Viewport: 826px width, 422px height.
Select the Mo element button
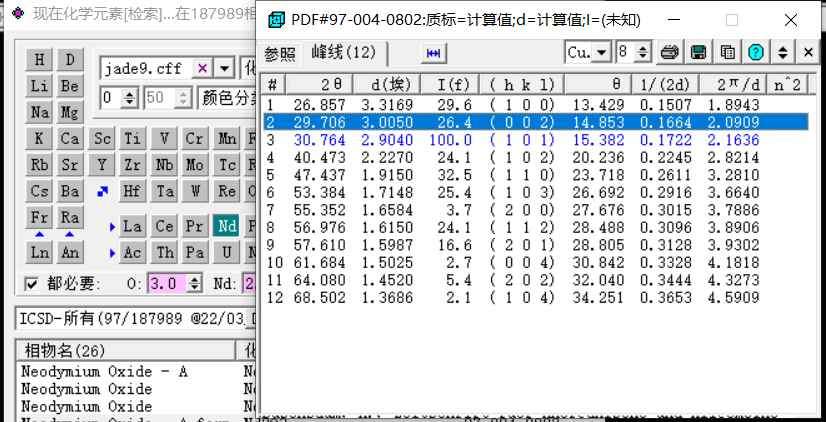coord(195,165)
